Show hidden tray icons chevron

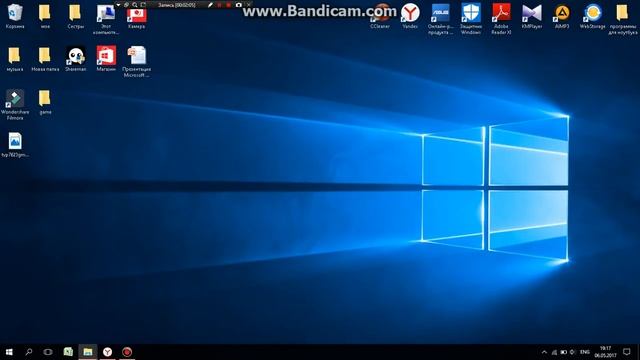point(544,352)
